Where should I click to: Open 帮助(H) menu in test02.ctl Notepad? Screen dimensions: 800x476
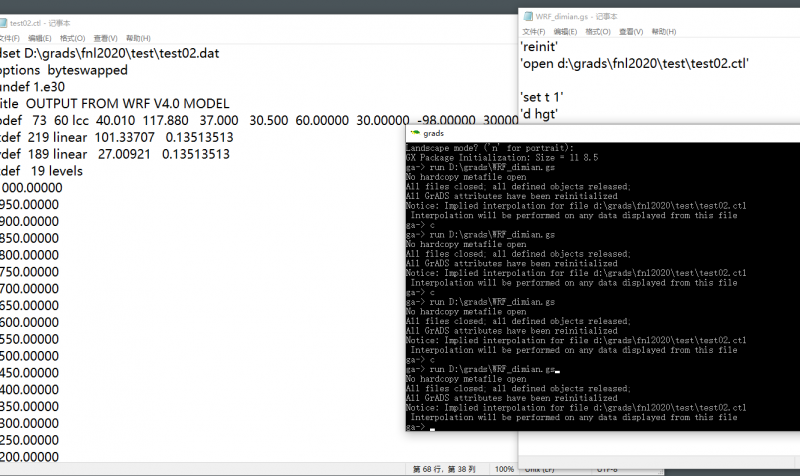point(138,38)
